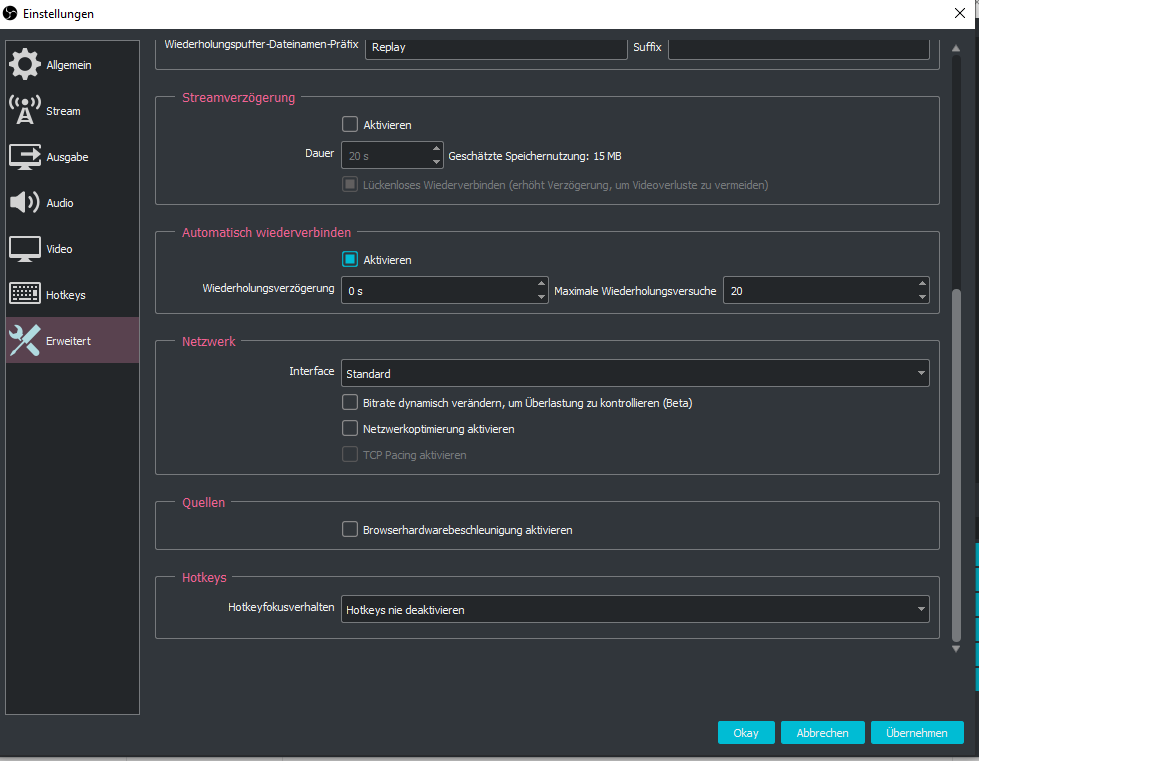Click the Audio speaker icon
This screenshot has width=1152, height=761.
(25, 203)
